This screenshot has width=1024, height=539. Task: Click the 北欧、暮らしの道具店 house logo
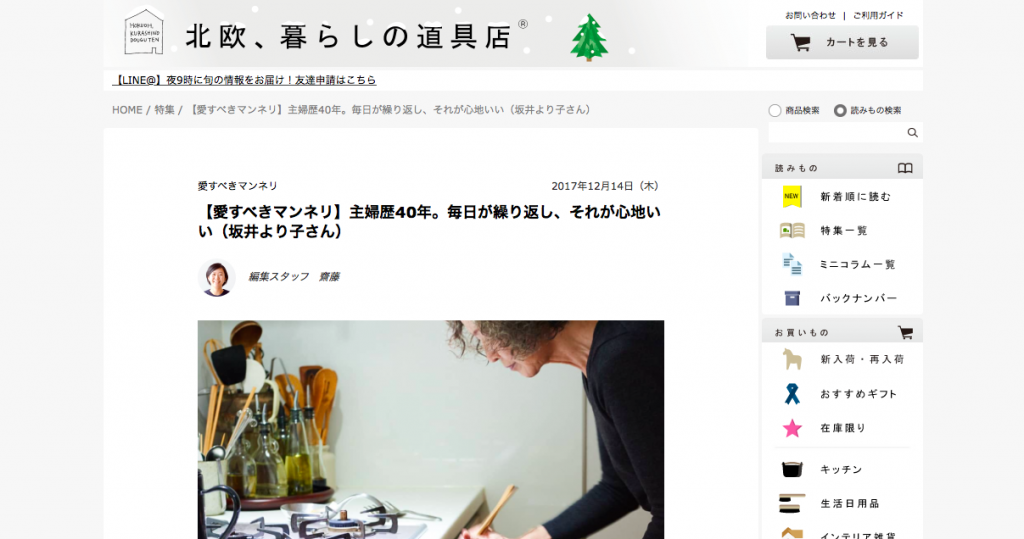coord(144,31)
